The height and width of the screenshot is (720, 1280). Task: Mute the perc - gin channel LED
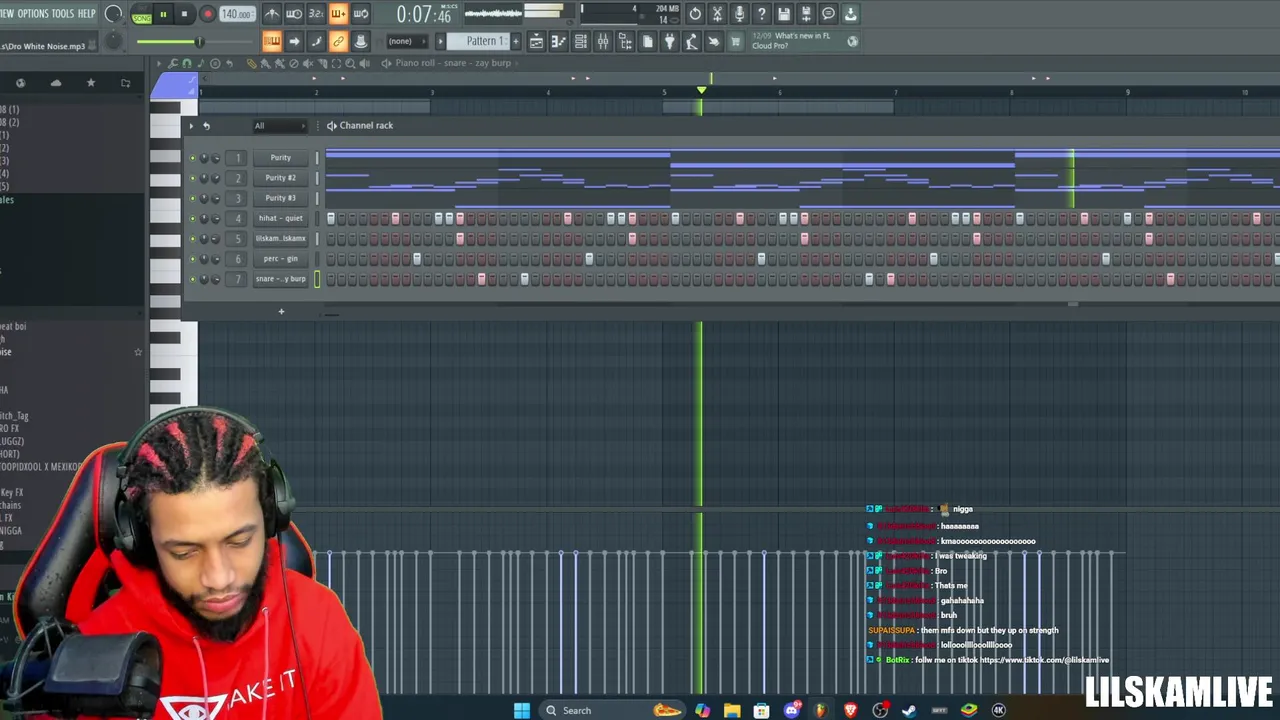tap(193, 259)
